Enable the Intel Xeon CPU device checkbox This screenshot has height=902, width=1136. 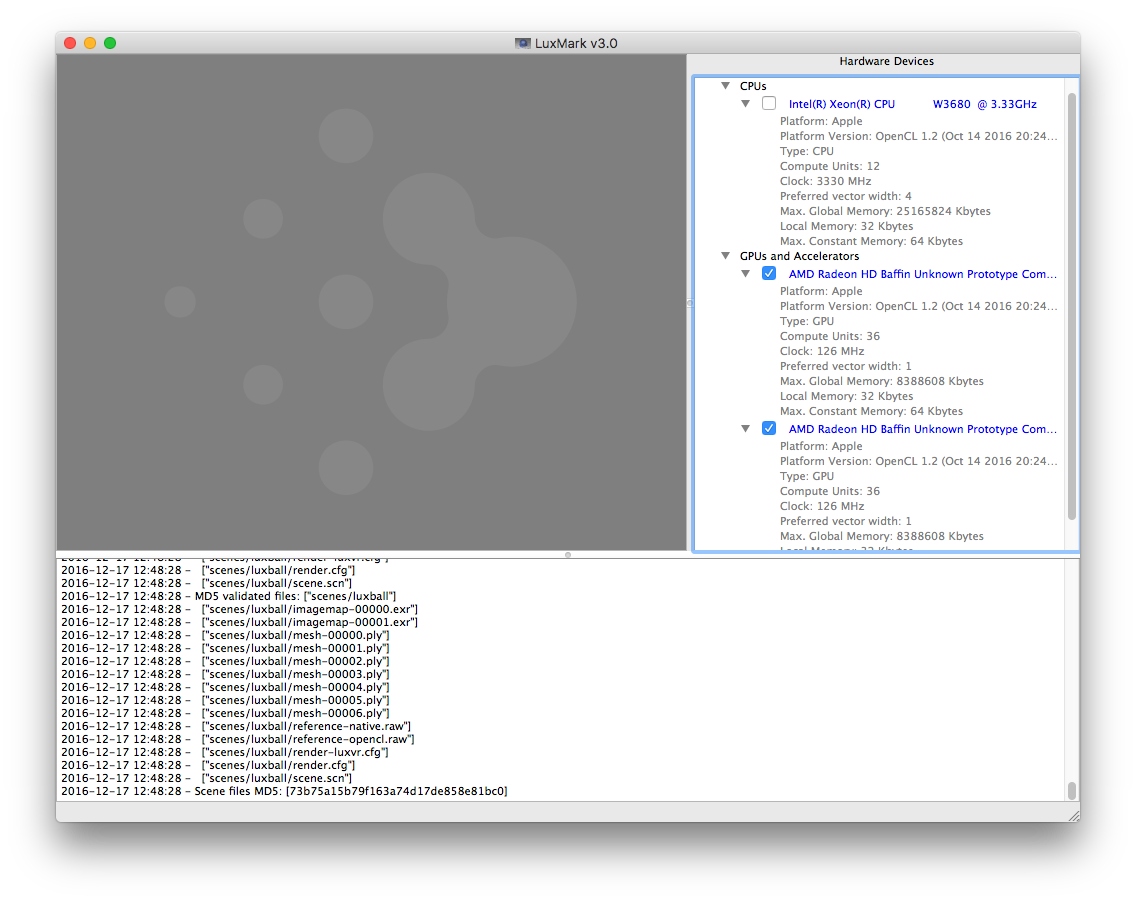coord(769,104)
